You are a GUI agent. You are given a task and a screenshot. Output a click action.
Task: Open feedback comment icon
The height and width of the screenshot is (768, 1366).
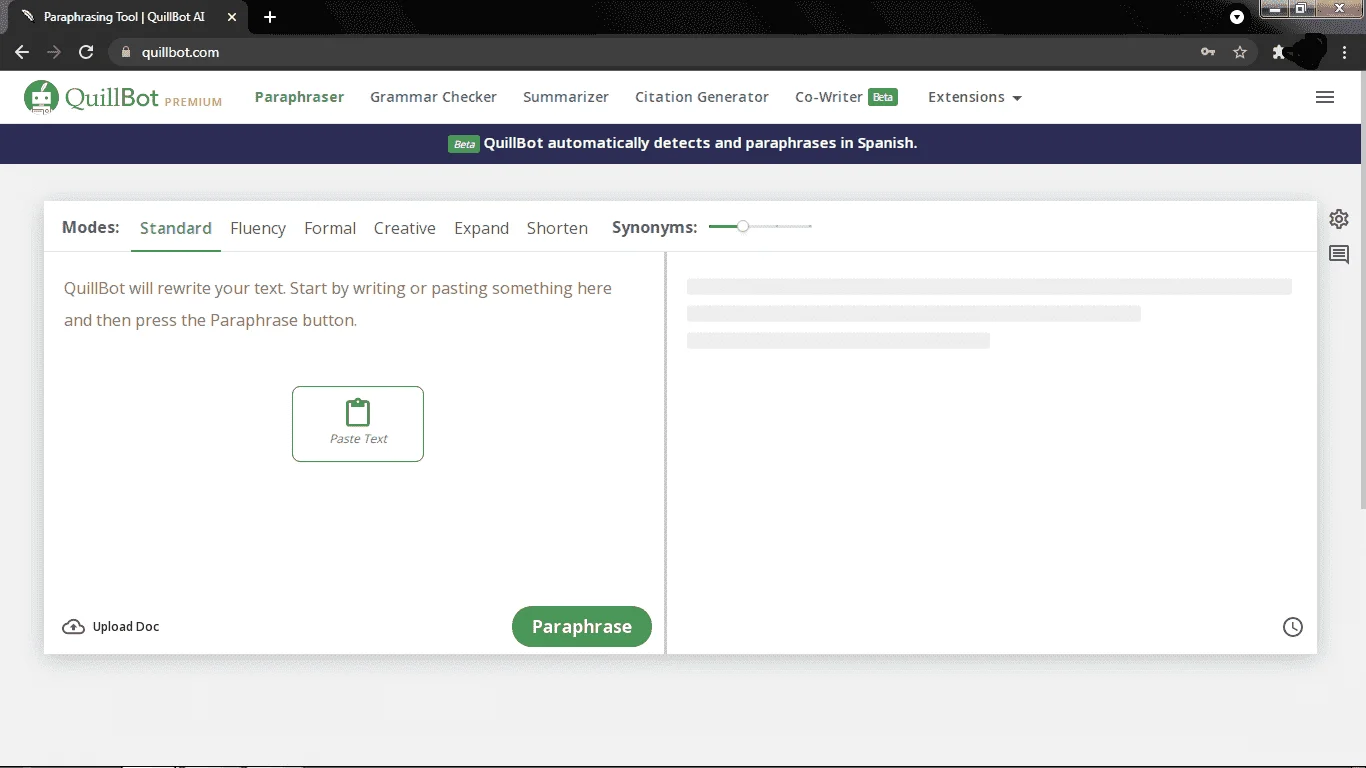pos(1339,254)
